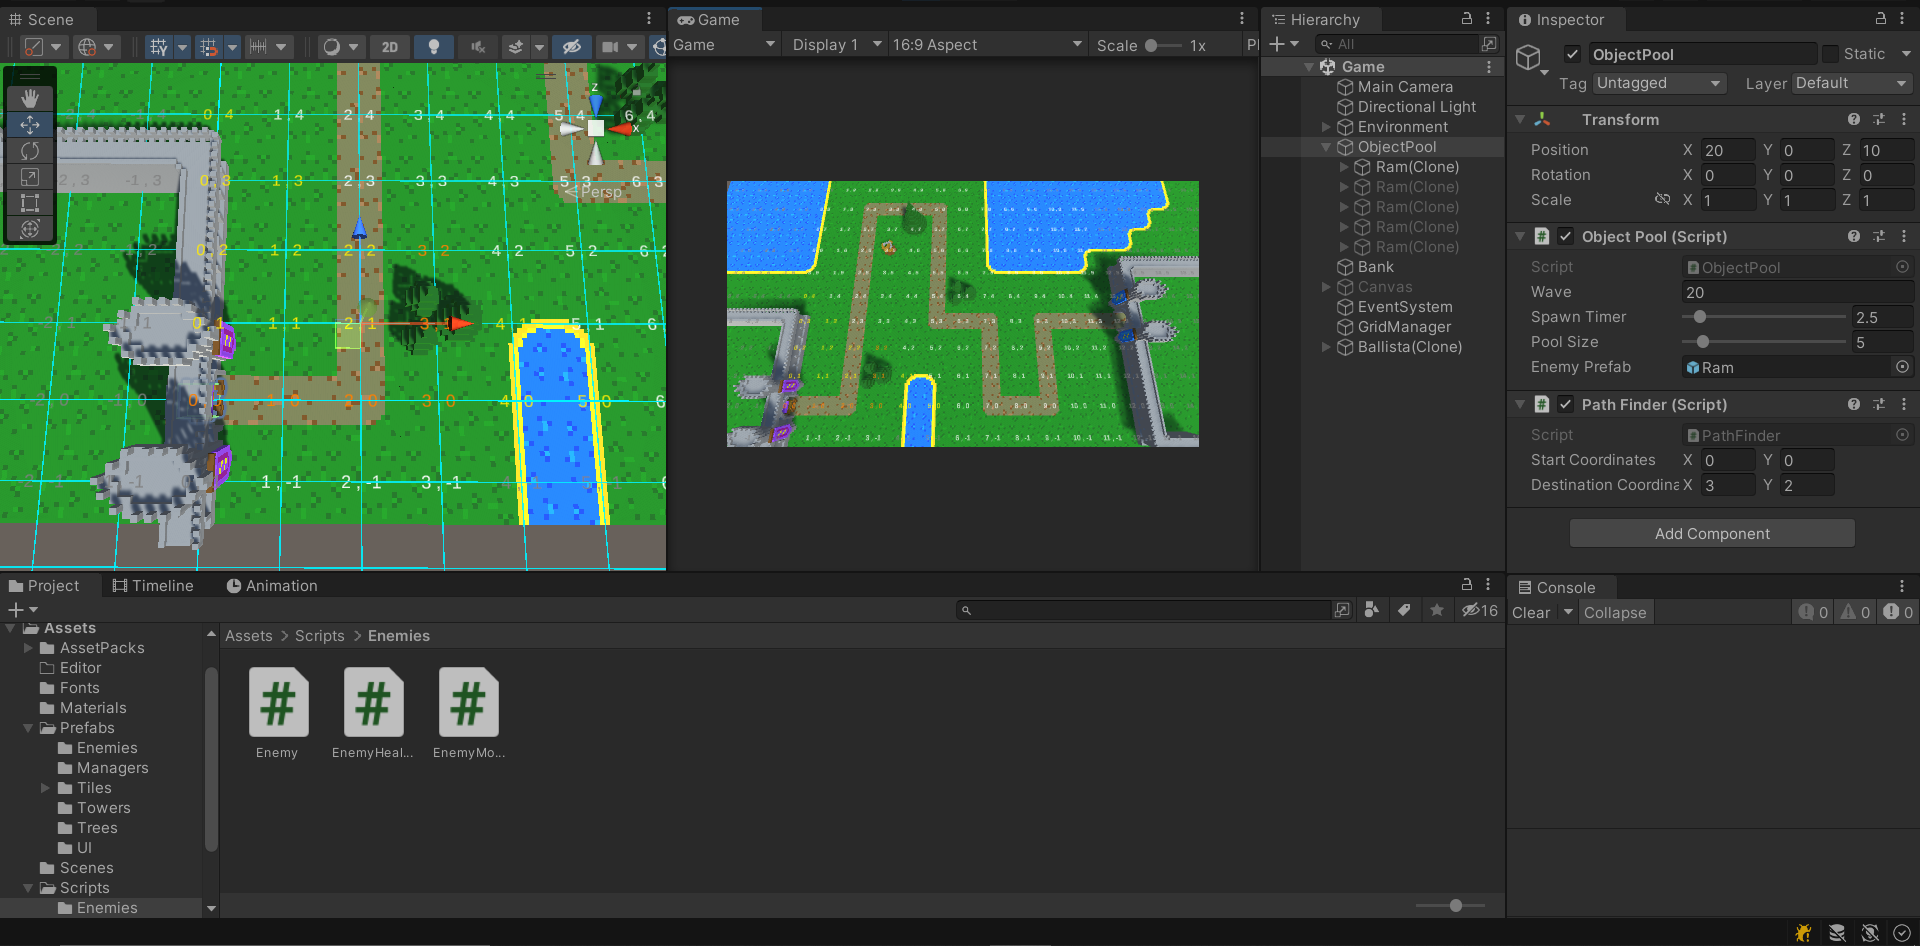Click the Add Component button
Image resolution: width=1920 pixels, height=946 pixels.
(x=1712, y=533)
